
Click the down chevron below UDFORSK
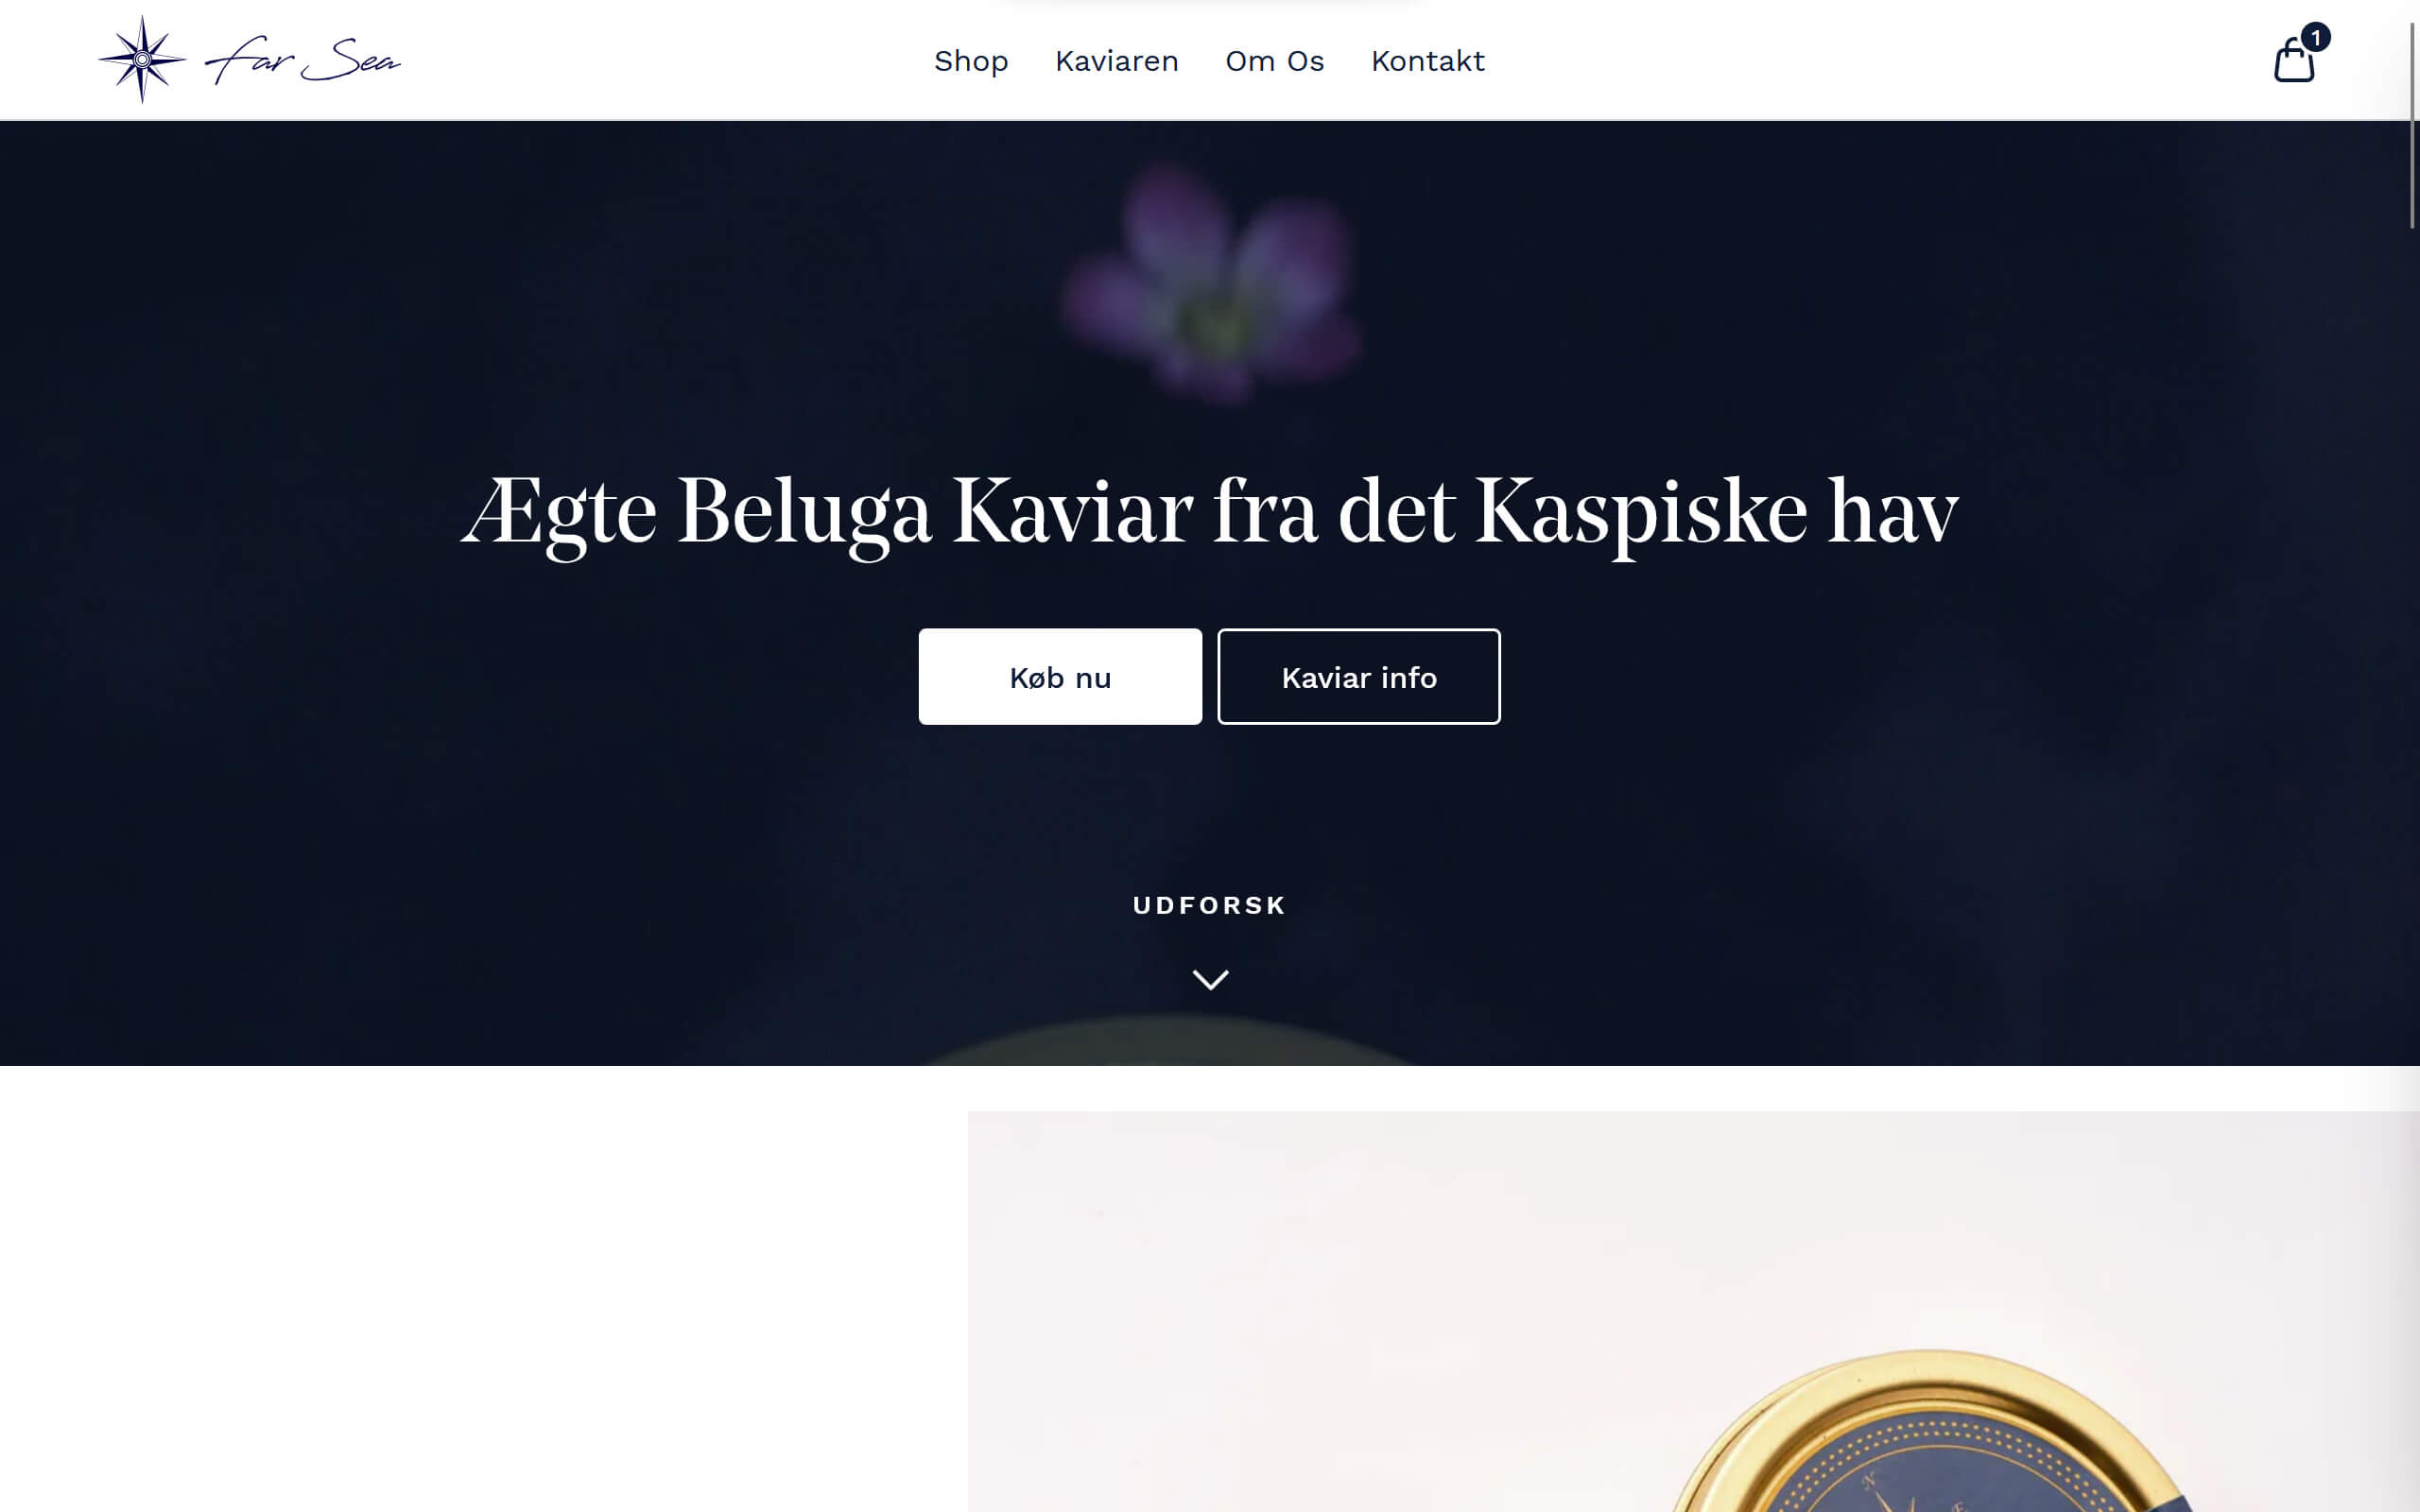pyautogui.click(x=1210, y=979)
